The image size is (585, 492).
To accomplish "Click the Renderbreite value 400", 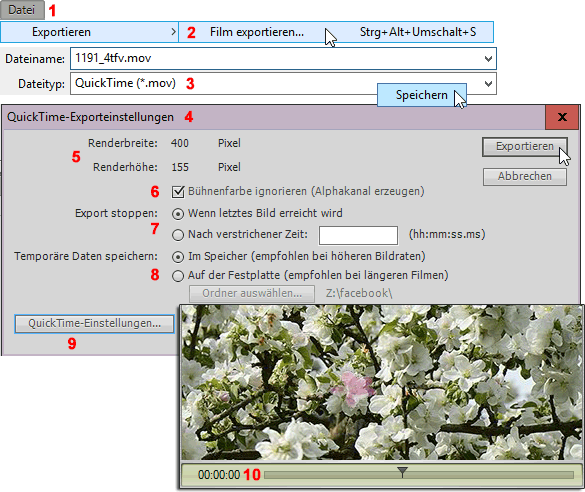I will click(180, 143).
